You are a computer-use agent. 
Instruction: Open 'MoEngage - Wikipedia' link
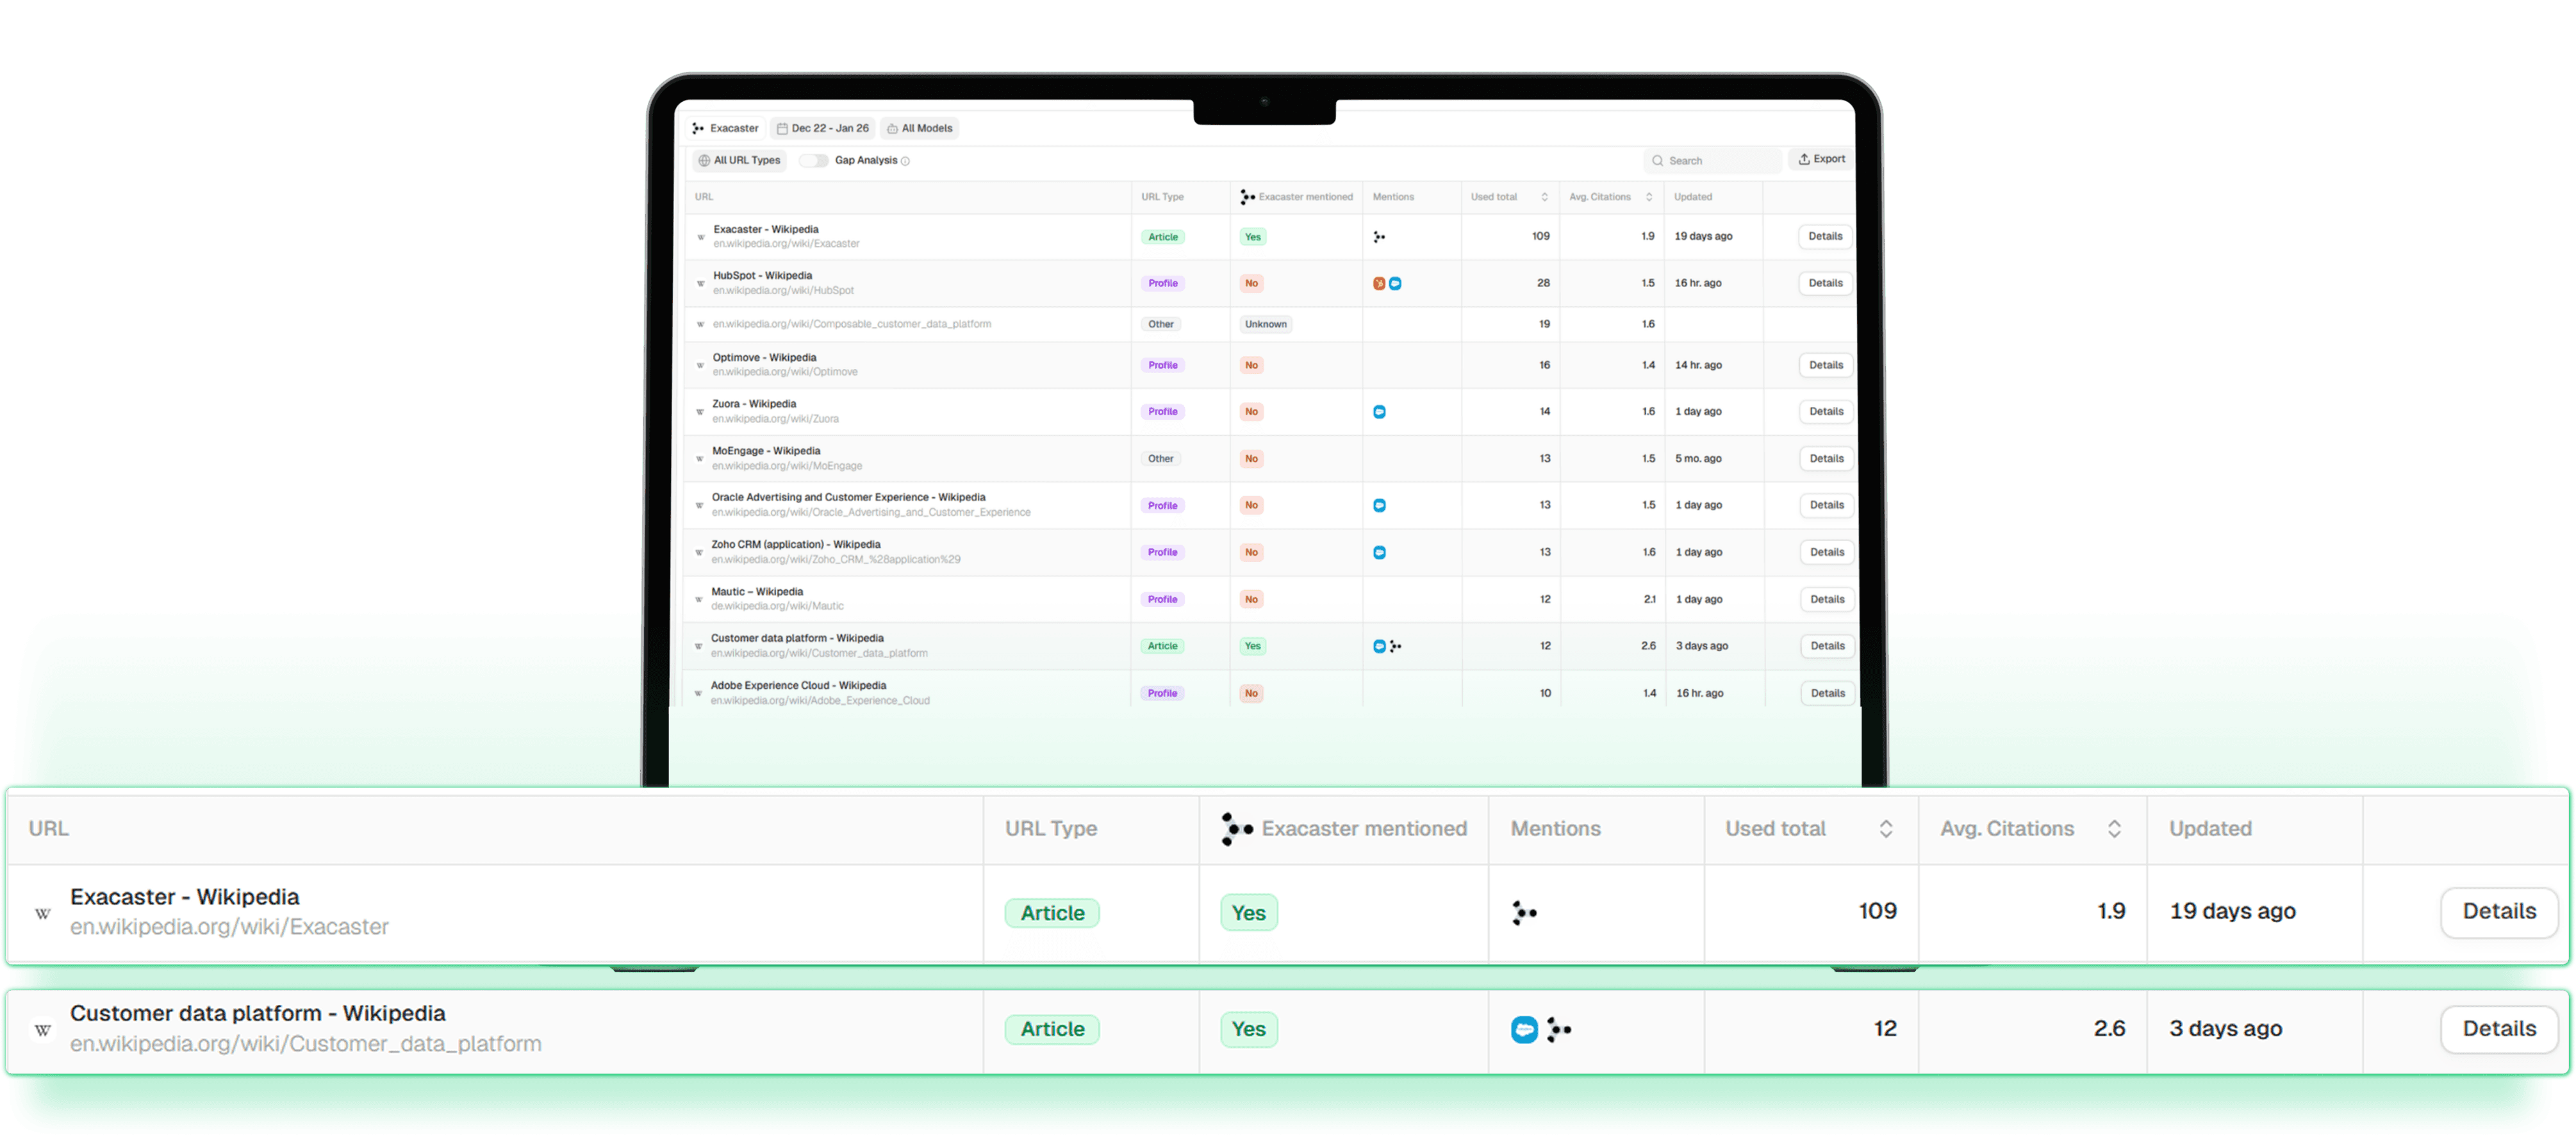pos(766,452)
